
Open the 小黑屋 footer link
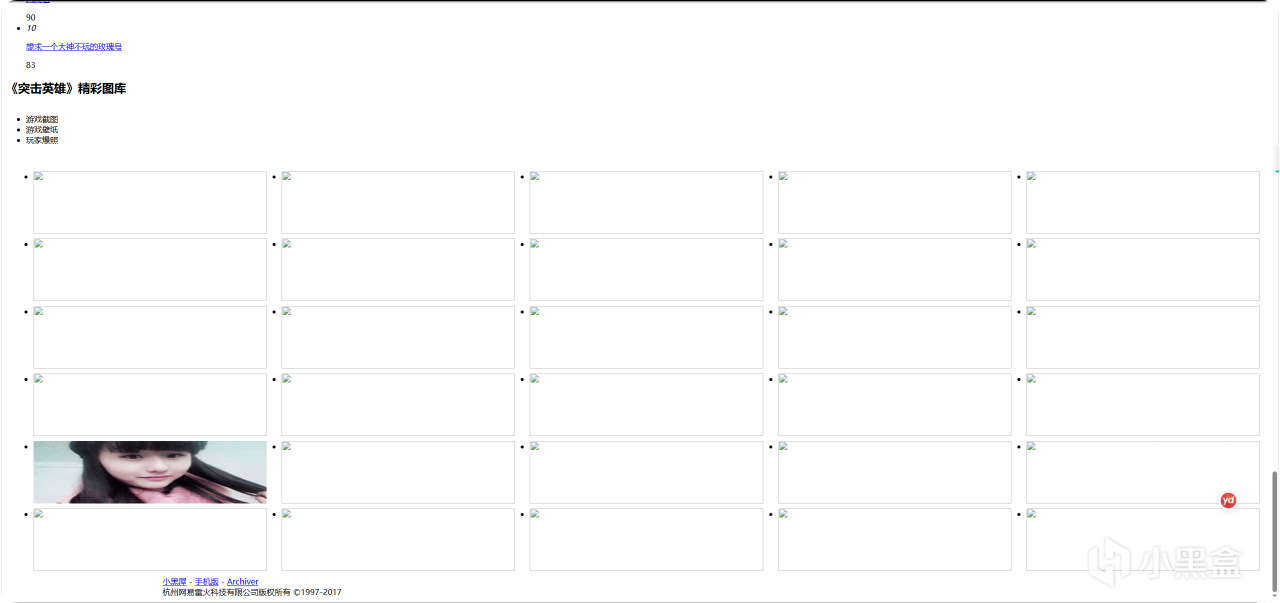(174, 581)
